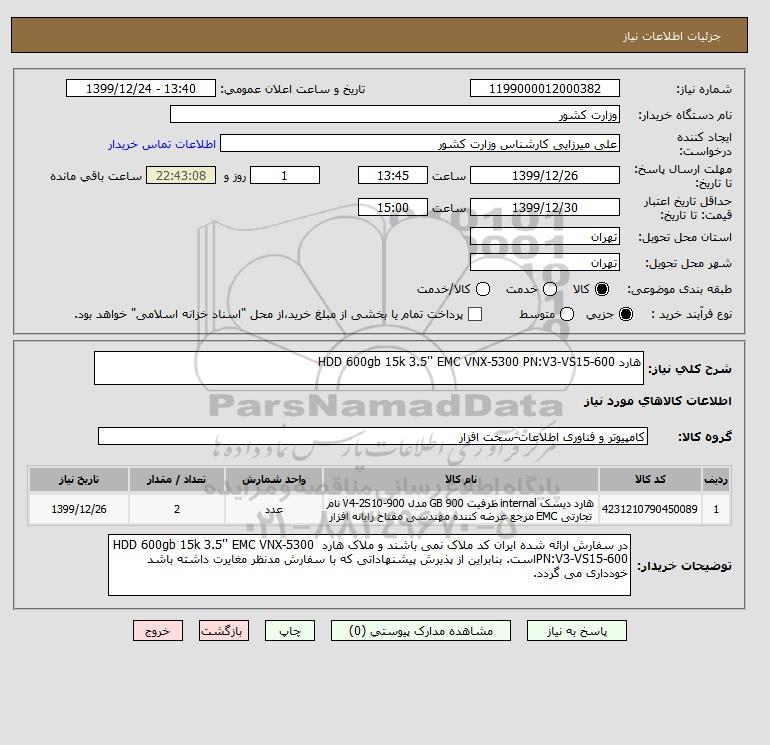Image resolution: width=770 pixels, height=745 pixels.
Task: Click the اطلاعات کالاهای مورد نیاز heading
Action: click(658, 401)
